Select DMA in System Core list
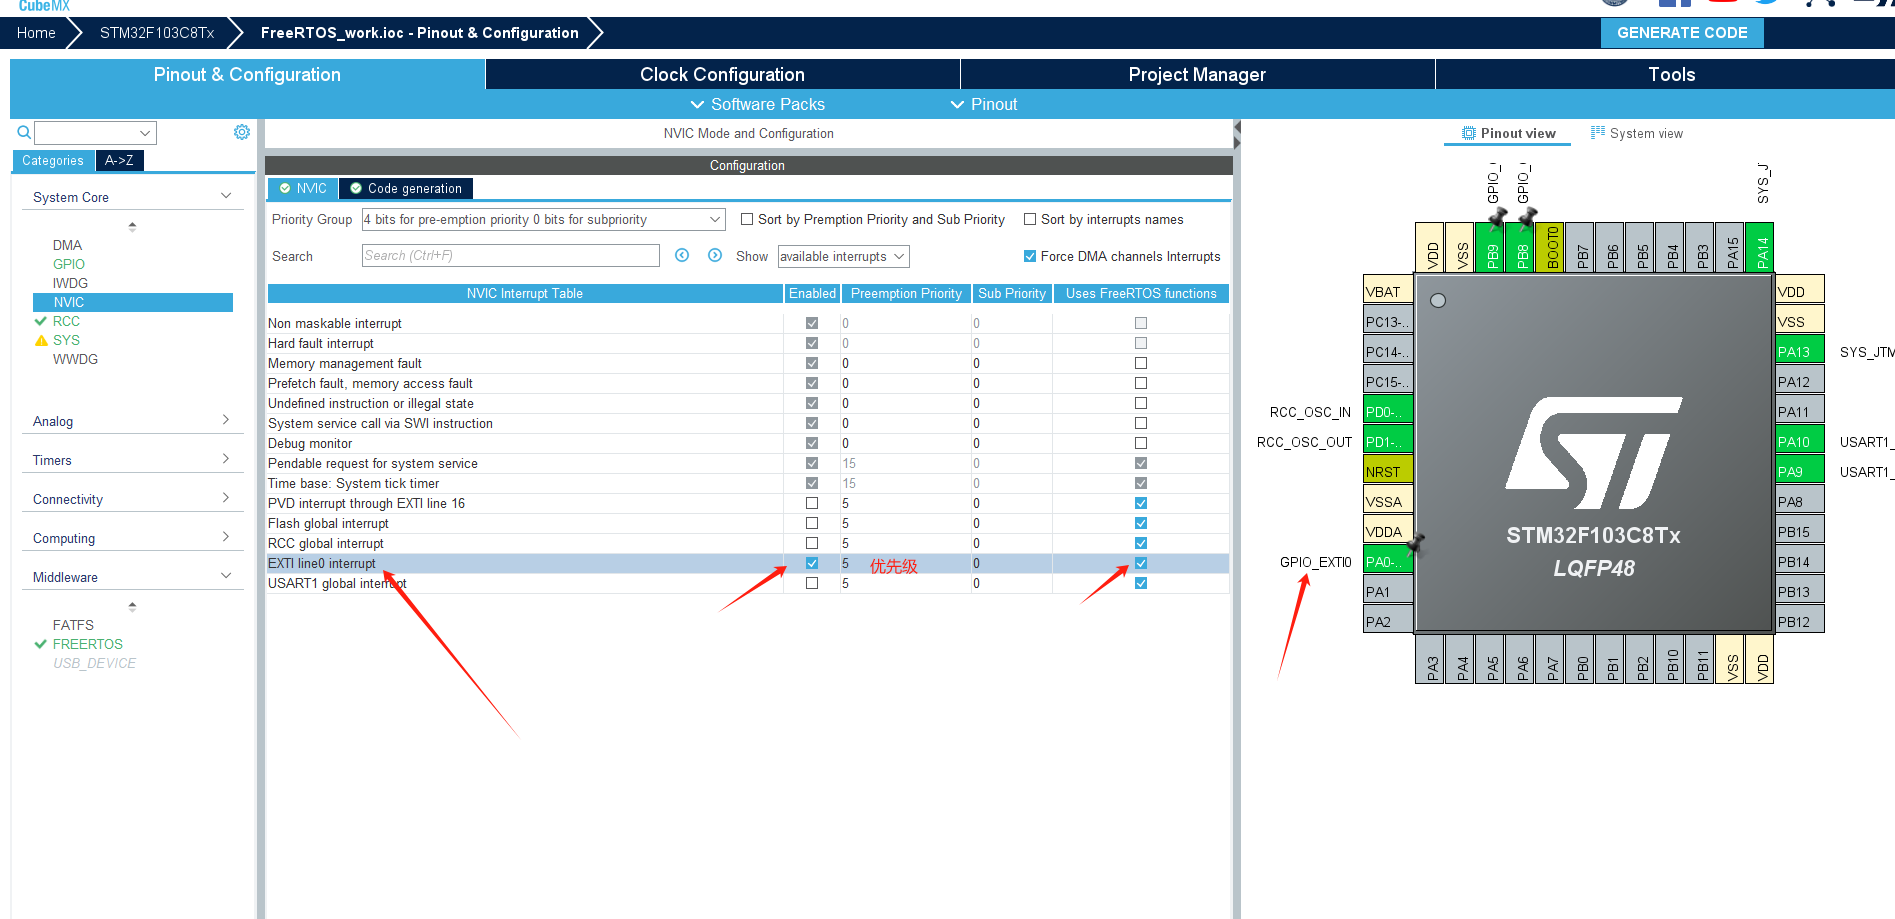The height and width of the screenshot is (919, 1895). [67, 245]
